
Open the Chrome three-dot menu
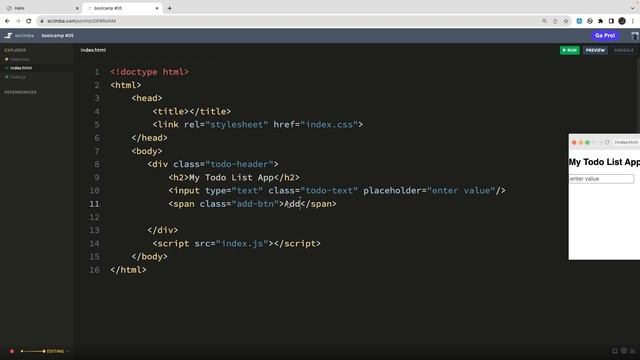pos(633,21)
